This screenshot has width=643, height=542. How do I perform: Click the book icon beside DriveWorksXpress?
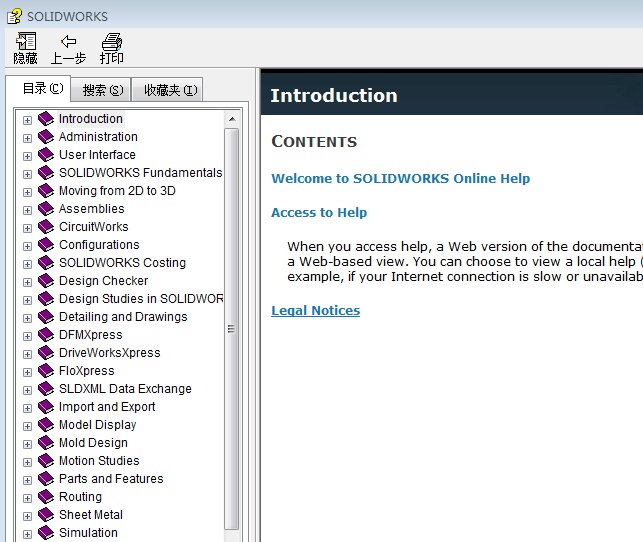point(46,353)
